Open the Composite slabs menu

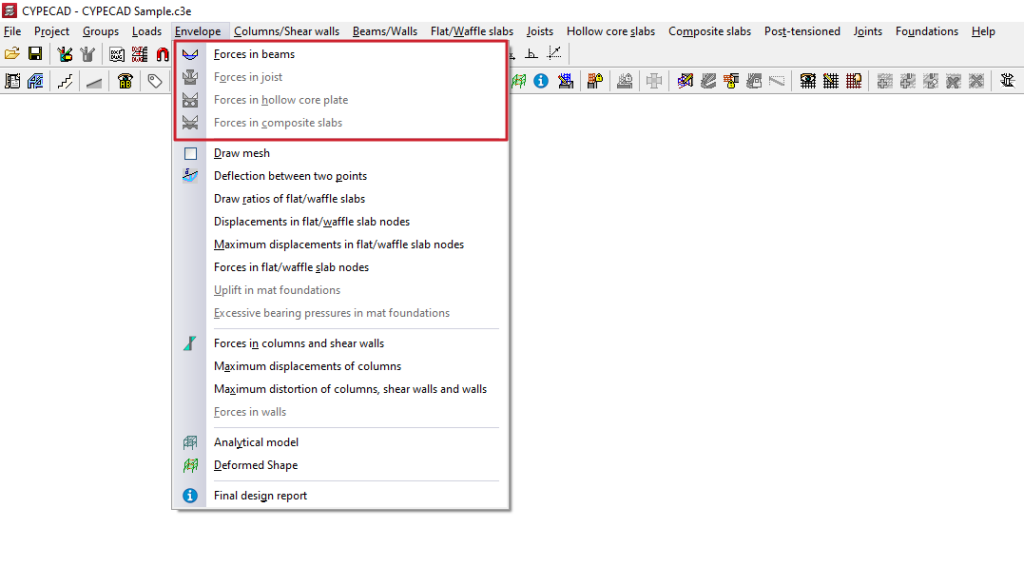coord(709,31)
